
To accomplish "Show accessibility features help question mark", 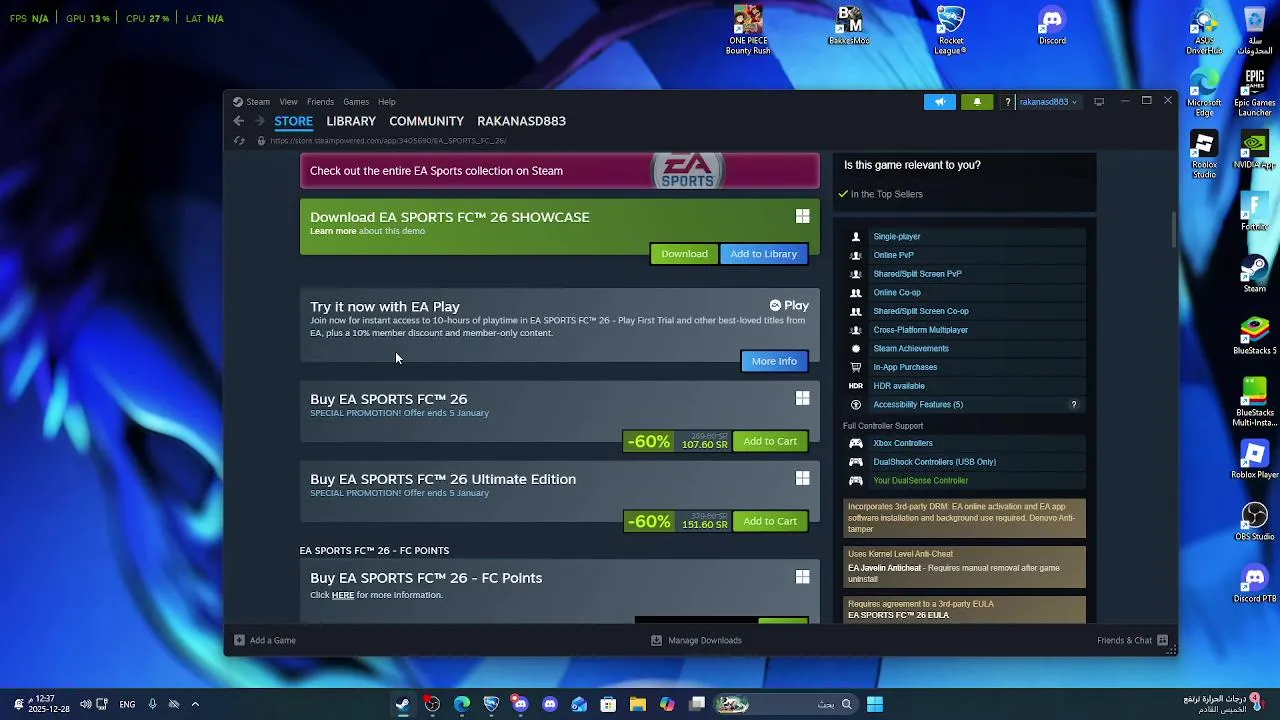I will pyautogui.click(x=1074, y=405).
